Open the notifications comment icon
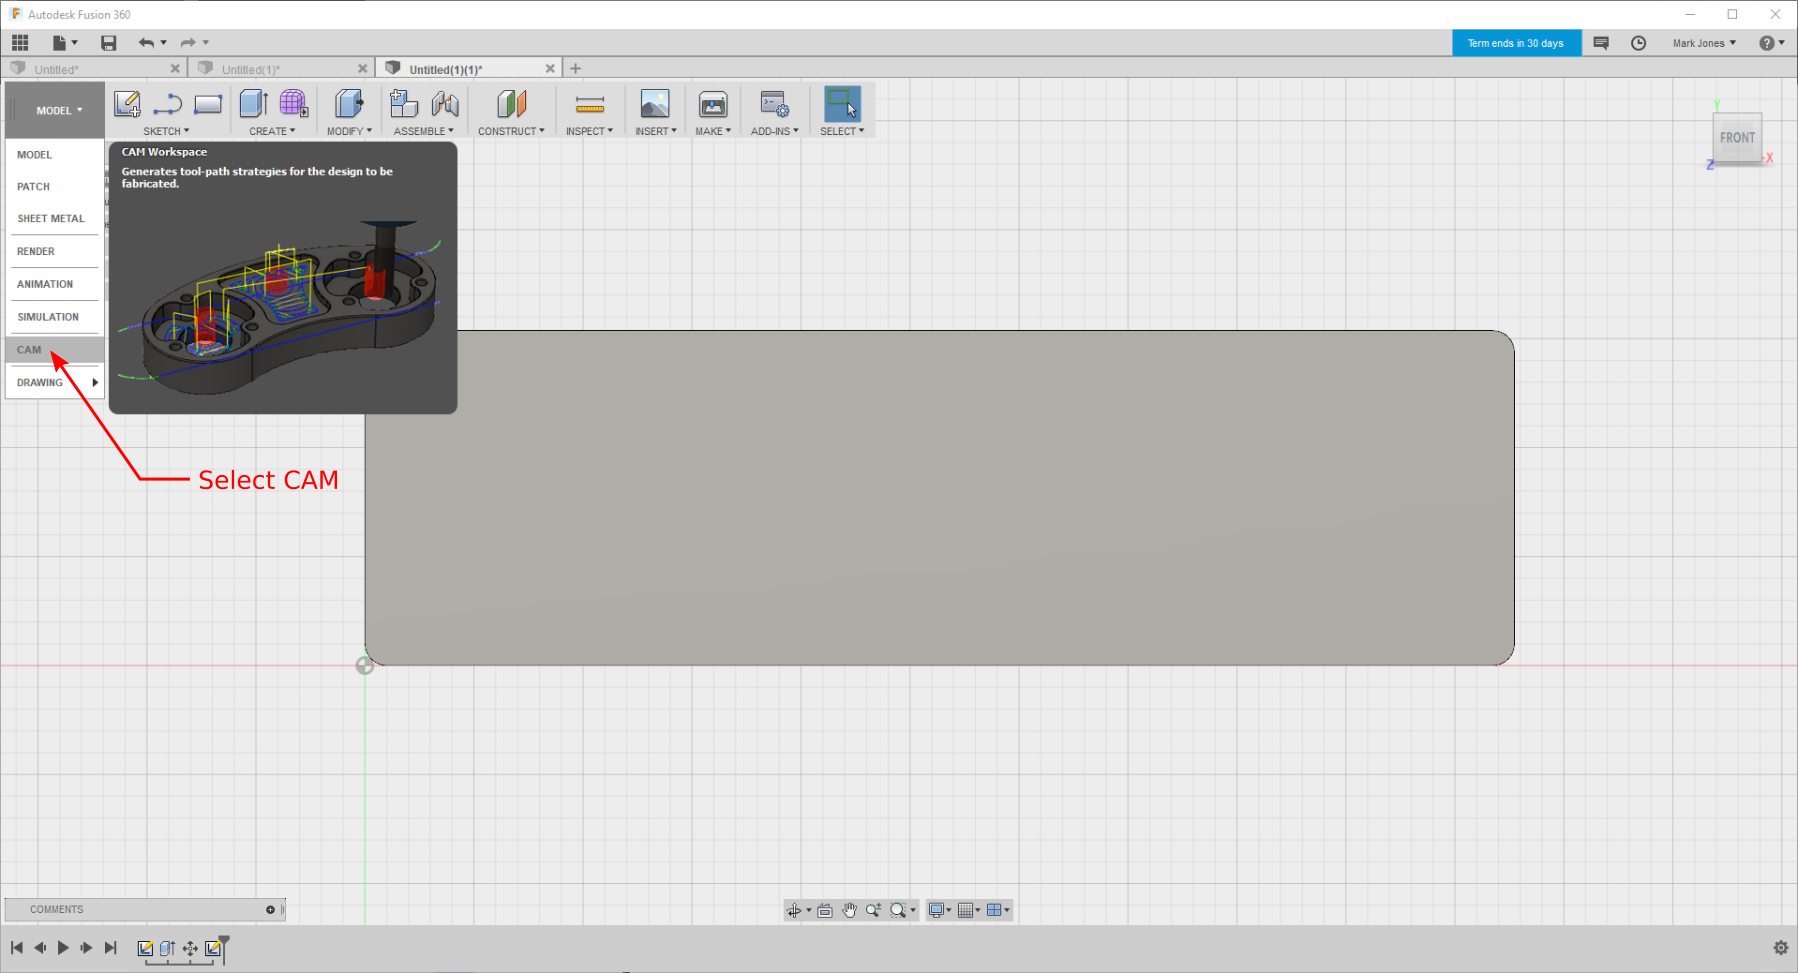1798x973 pixels. click(x=1601, y=43)
